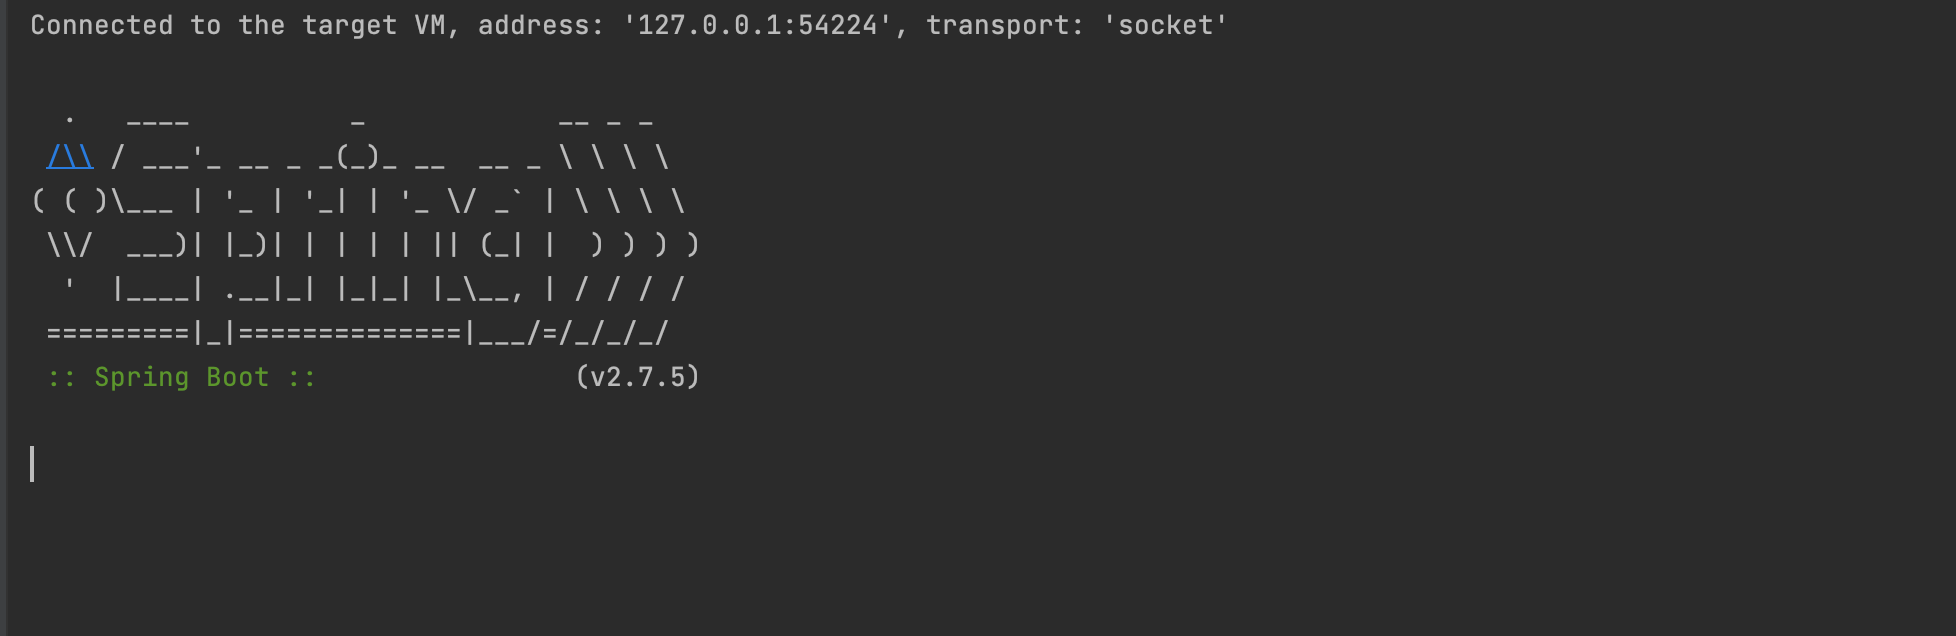Click the blue /\\ hyperlink in banner
Screen dimensions: 1956x636
[x=70, y=157]
